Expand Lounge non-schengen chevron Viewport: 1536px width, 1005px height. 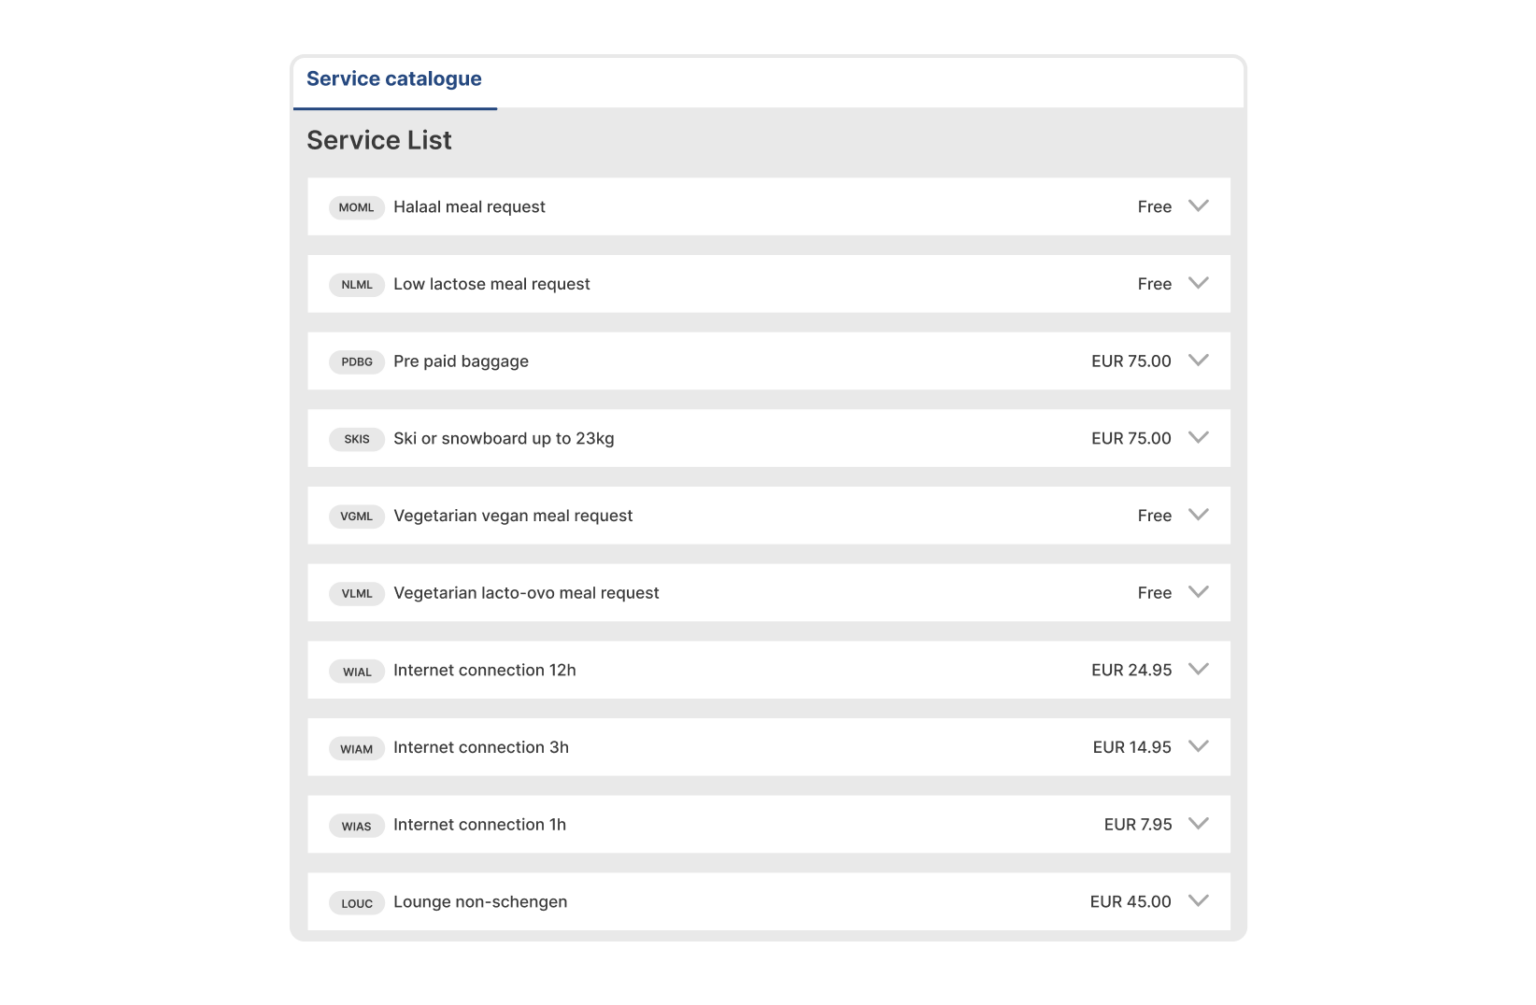[x=1198, y=900]
